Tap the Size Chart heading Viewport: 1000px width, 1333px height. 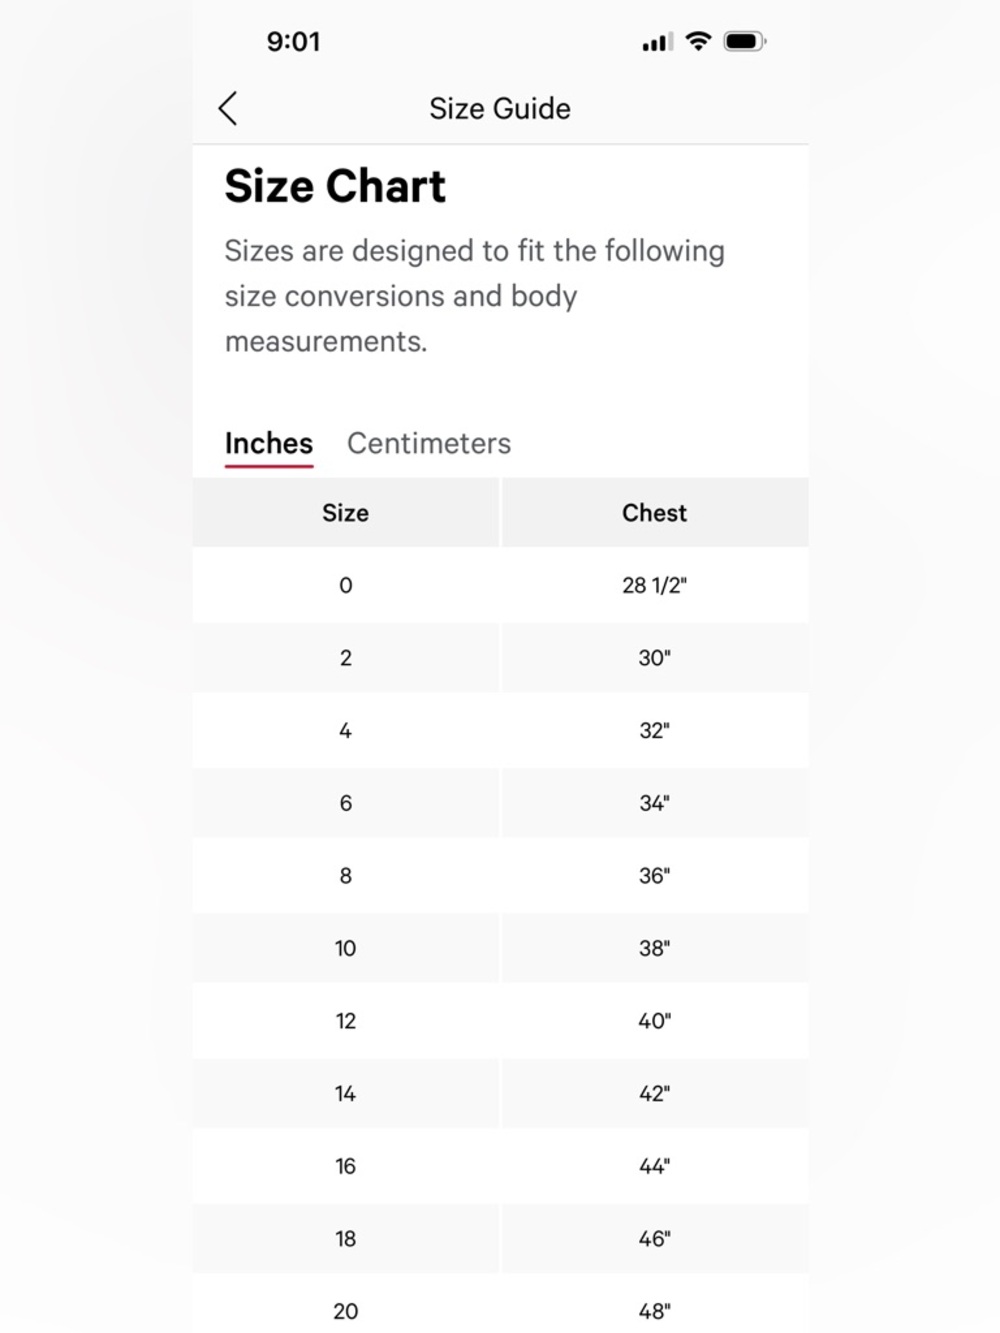click(335, 186)
